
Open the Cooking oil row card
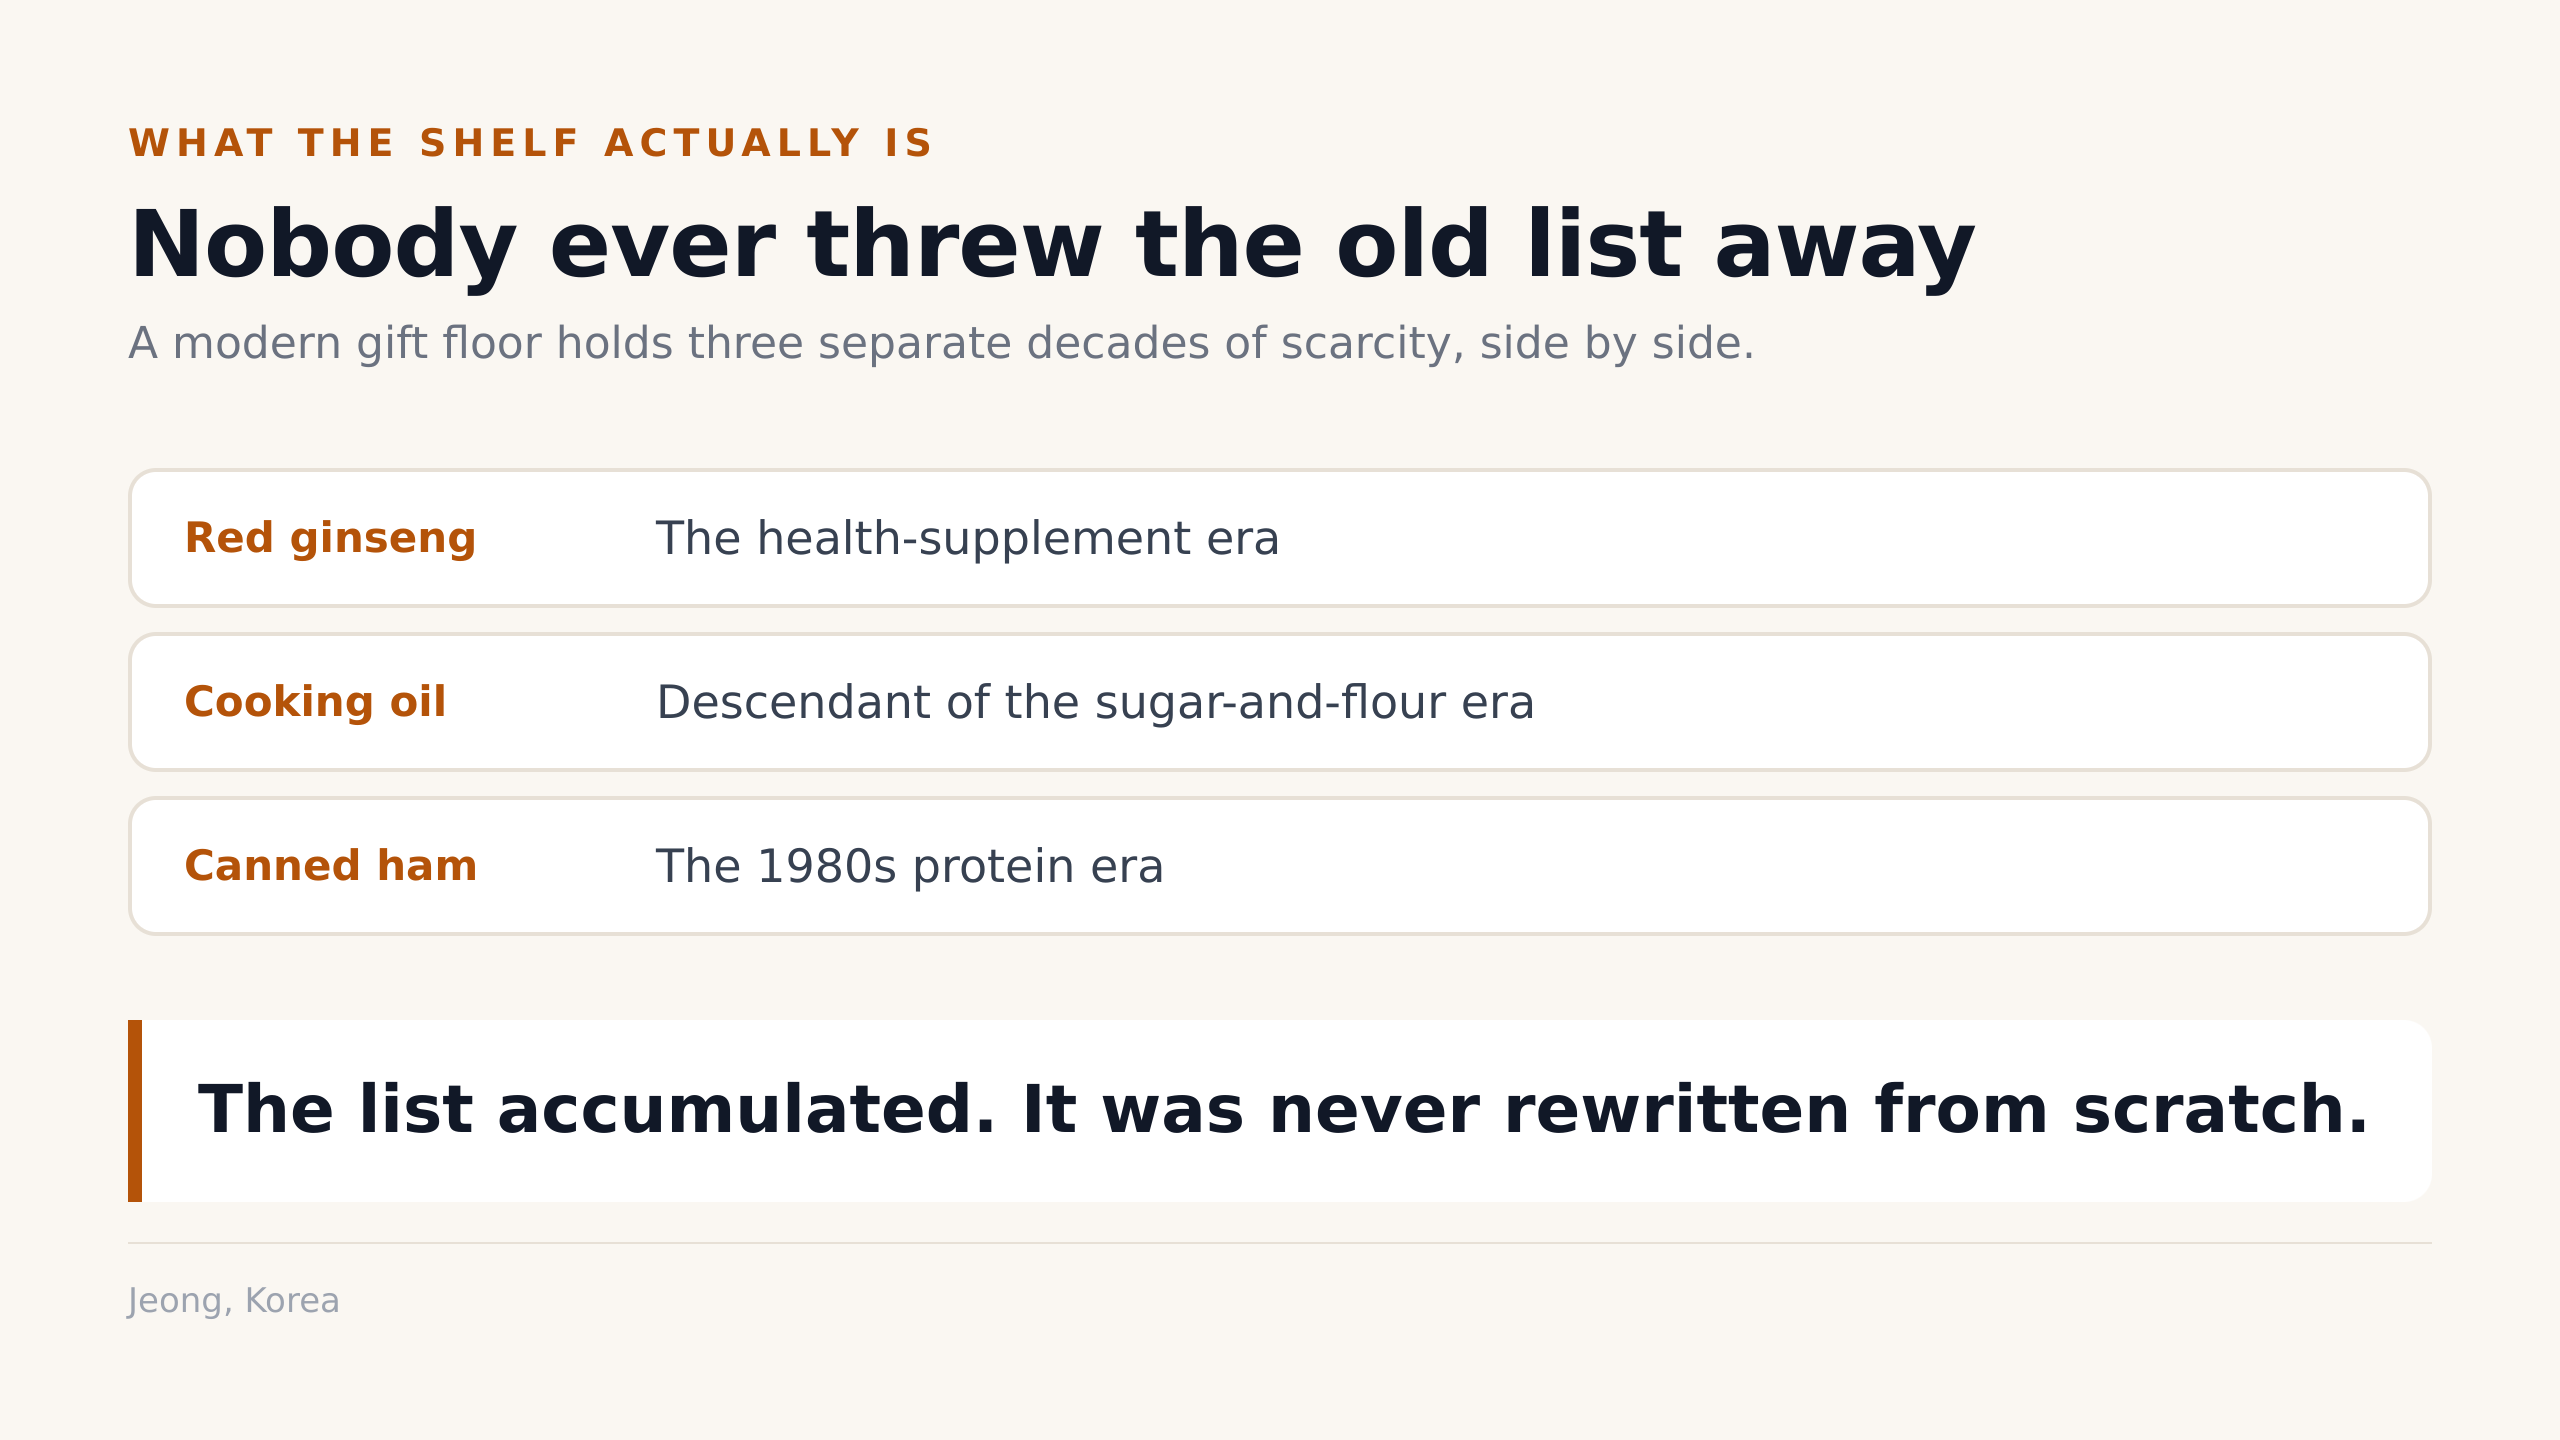1280,702
